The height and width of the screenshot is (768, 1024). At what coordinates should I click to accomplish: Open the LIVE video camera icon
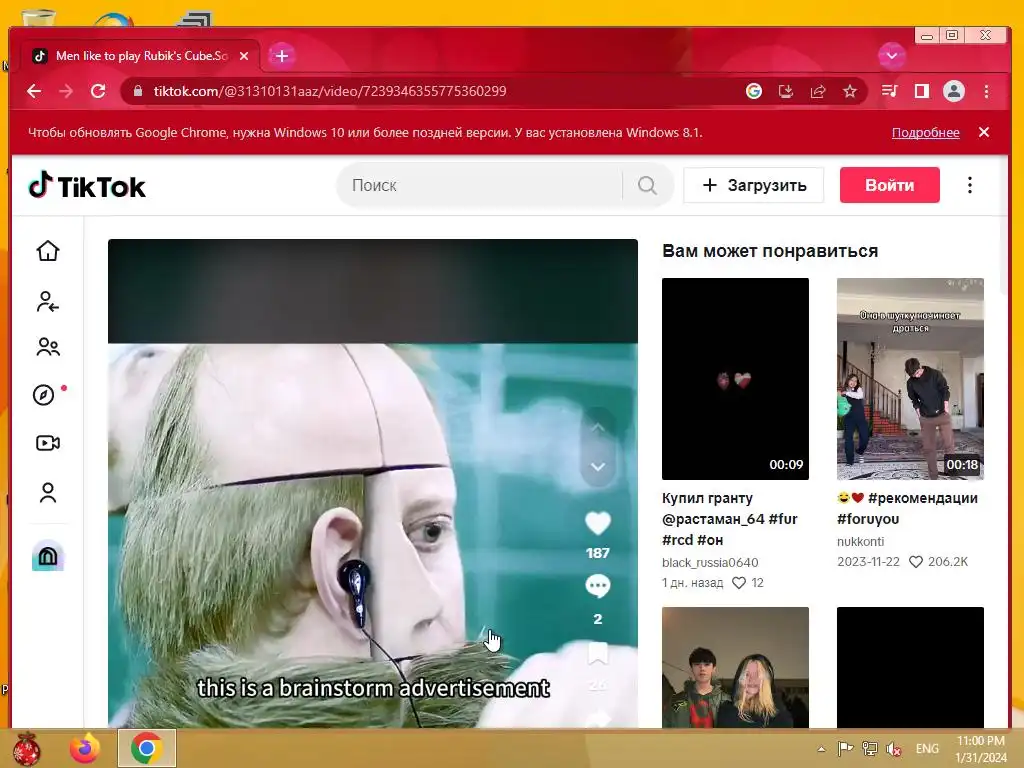click(48, 443)
